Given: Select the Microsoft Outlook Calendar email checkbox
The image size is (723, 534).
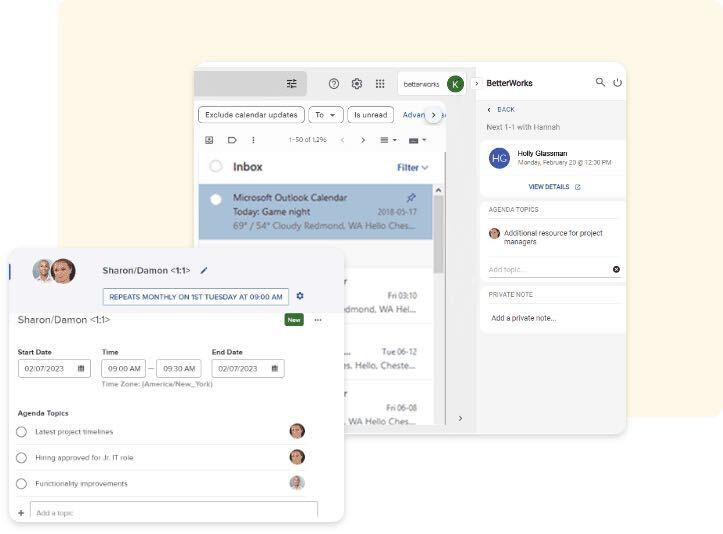Looking at the screenshot, I should [x=215, y=199].
